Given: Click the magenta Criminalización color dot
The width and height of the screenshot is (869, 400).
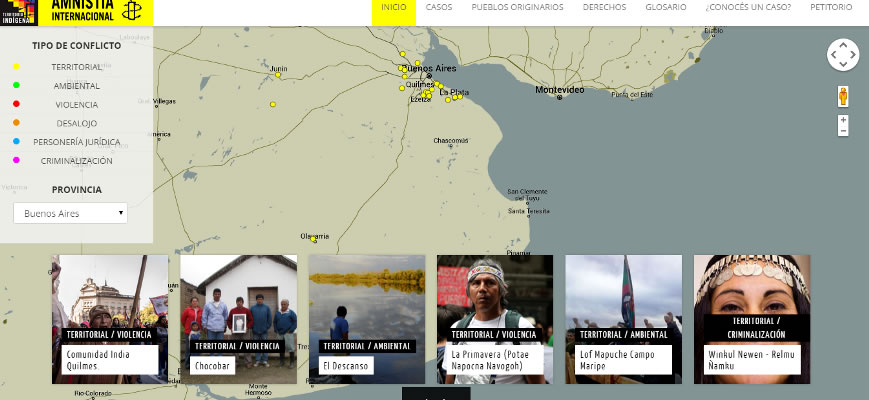Looking at the screenshot, I should coord(16,160).
